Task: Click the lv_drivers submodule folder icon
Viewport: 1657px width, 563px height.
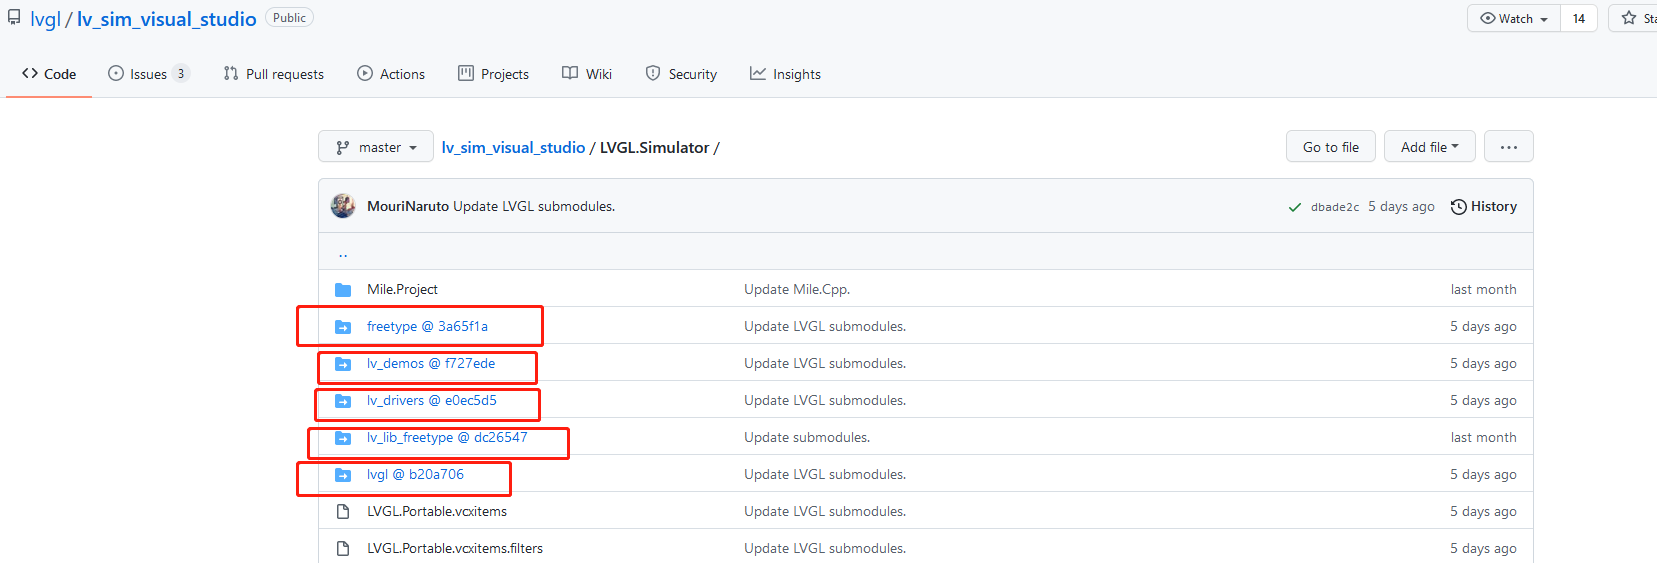Action: coord(343,400)
